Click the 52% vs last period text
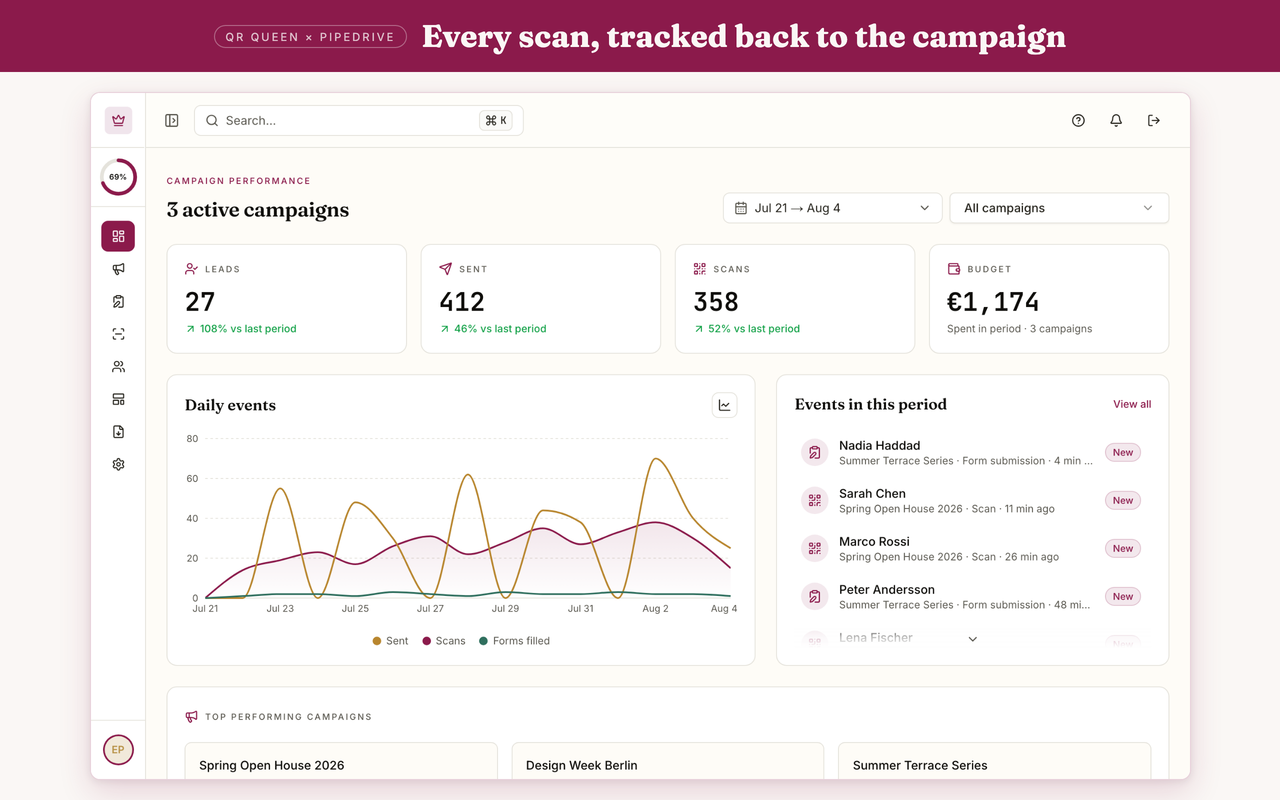The width and height of the screenshot is (1280, 800). pyautogui.click(x=754, y=329)
